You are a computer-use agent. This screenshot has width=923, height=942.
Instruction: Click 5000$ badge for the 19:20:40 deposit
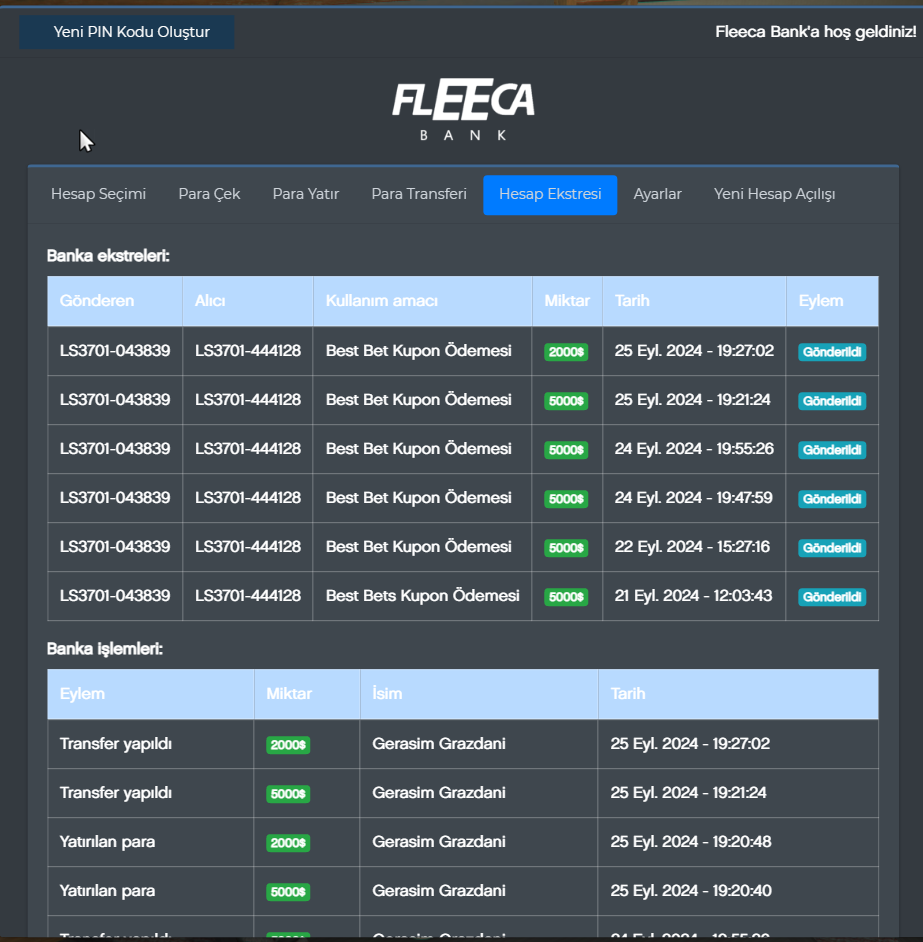tap(288, 892)
